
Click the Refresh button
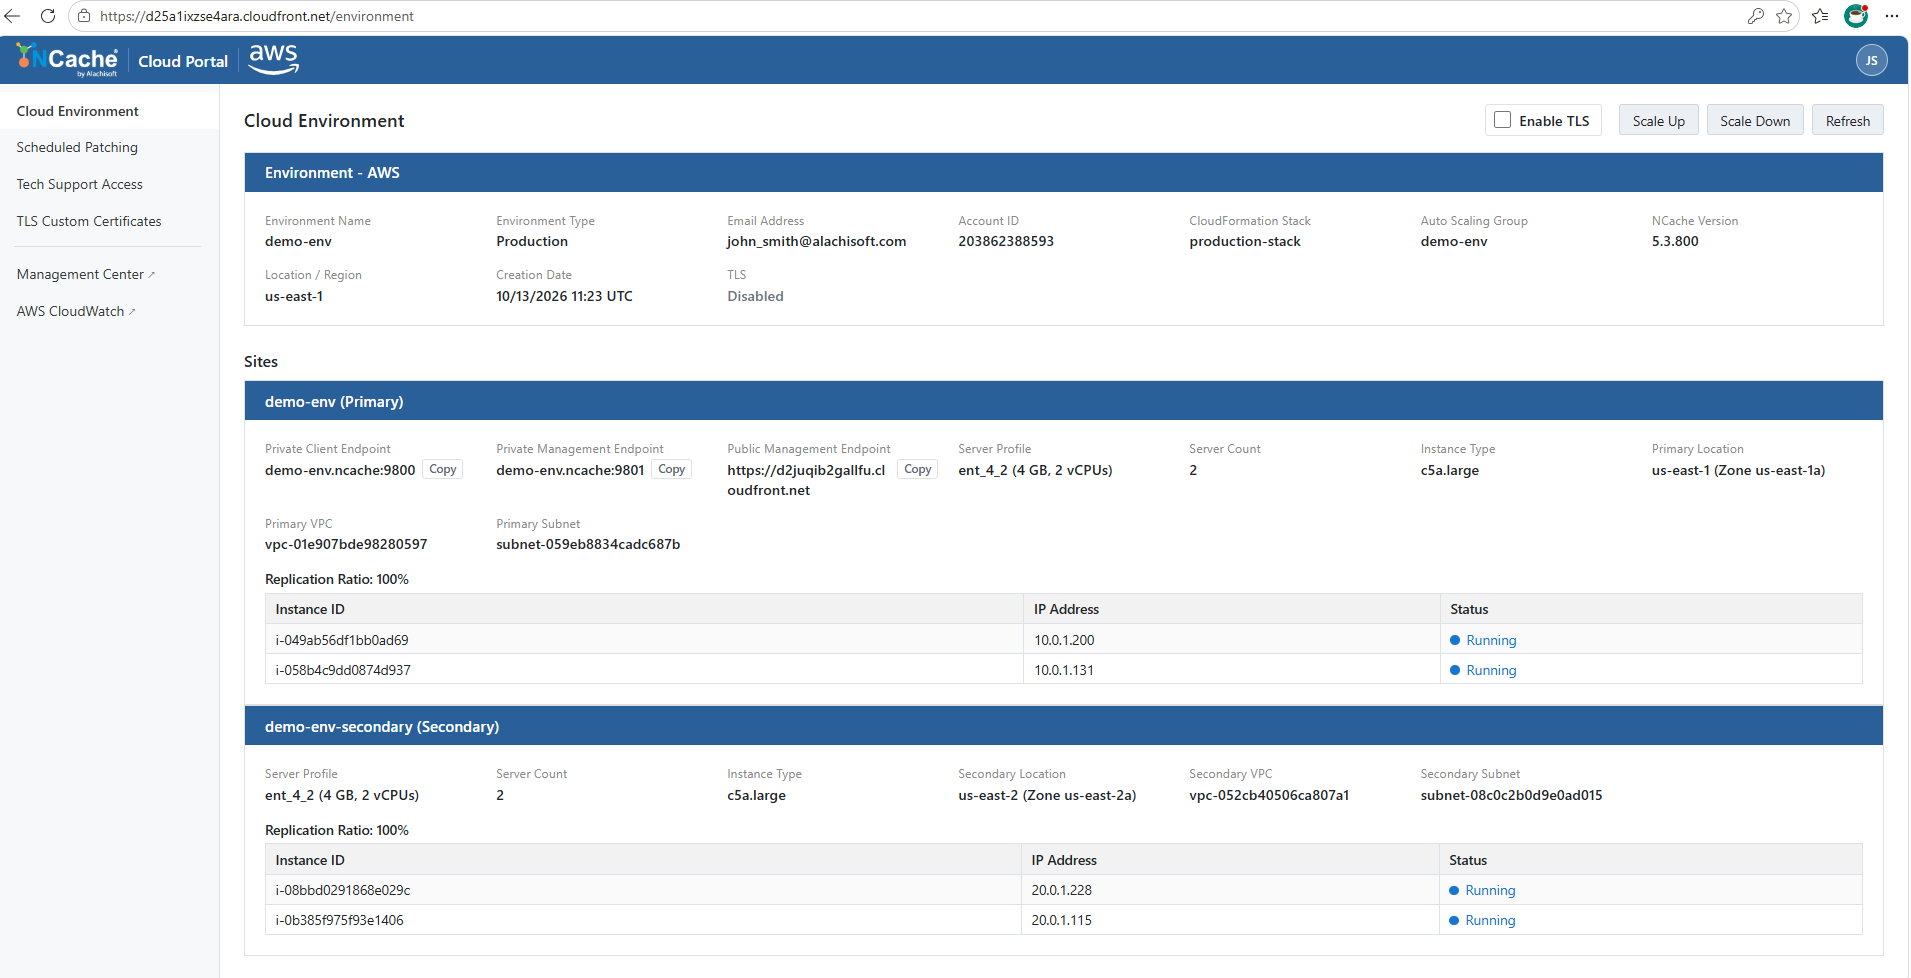pyautogui.click(x=1847, y=120)
